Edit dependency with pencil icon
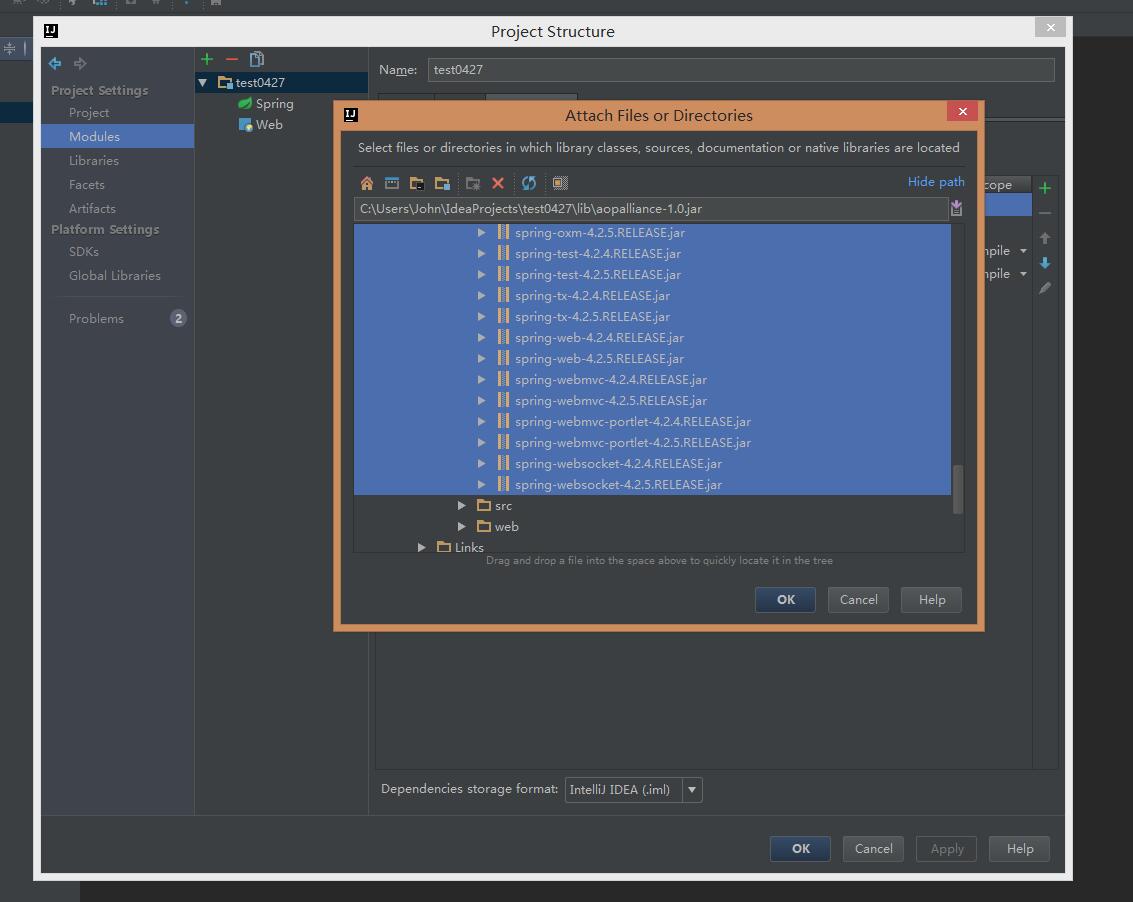The height and width of the screenshot is (902, 1133). coord(1045,288)
